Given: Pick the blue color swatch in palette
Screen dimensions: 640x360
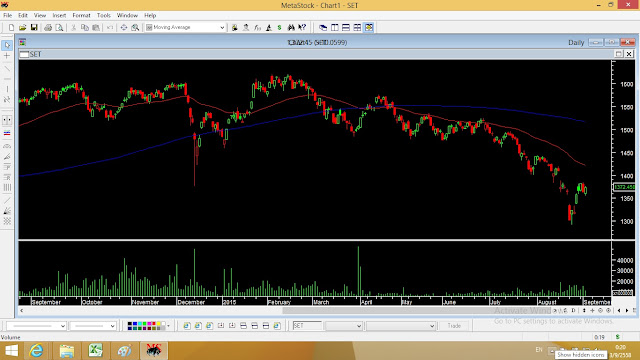Looking at the screenshot, I should click(135, 324).
